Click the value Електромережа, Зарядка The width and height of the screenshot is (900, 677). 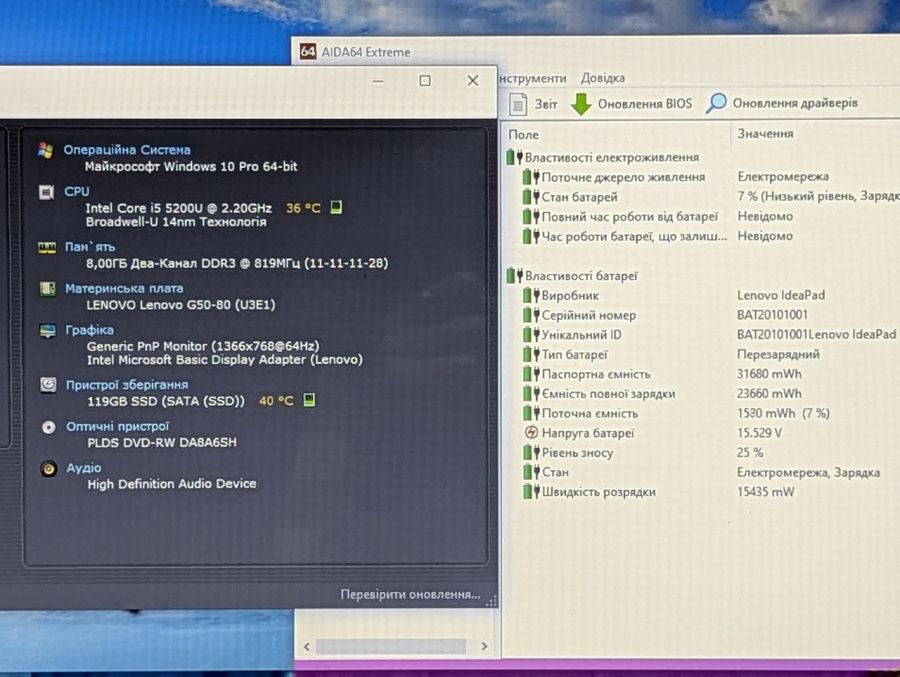tap(808, 473)
